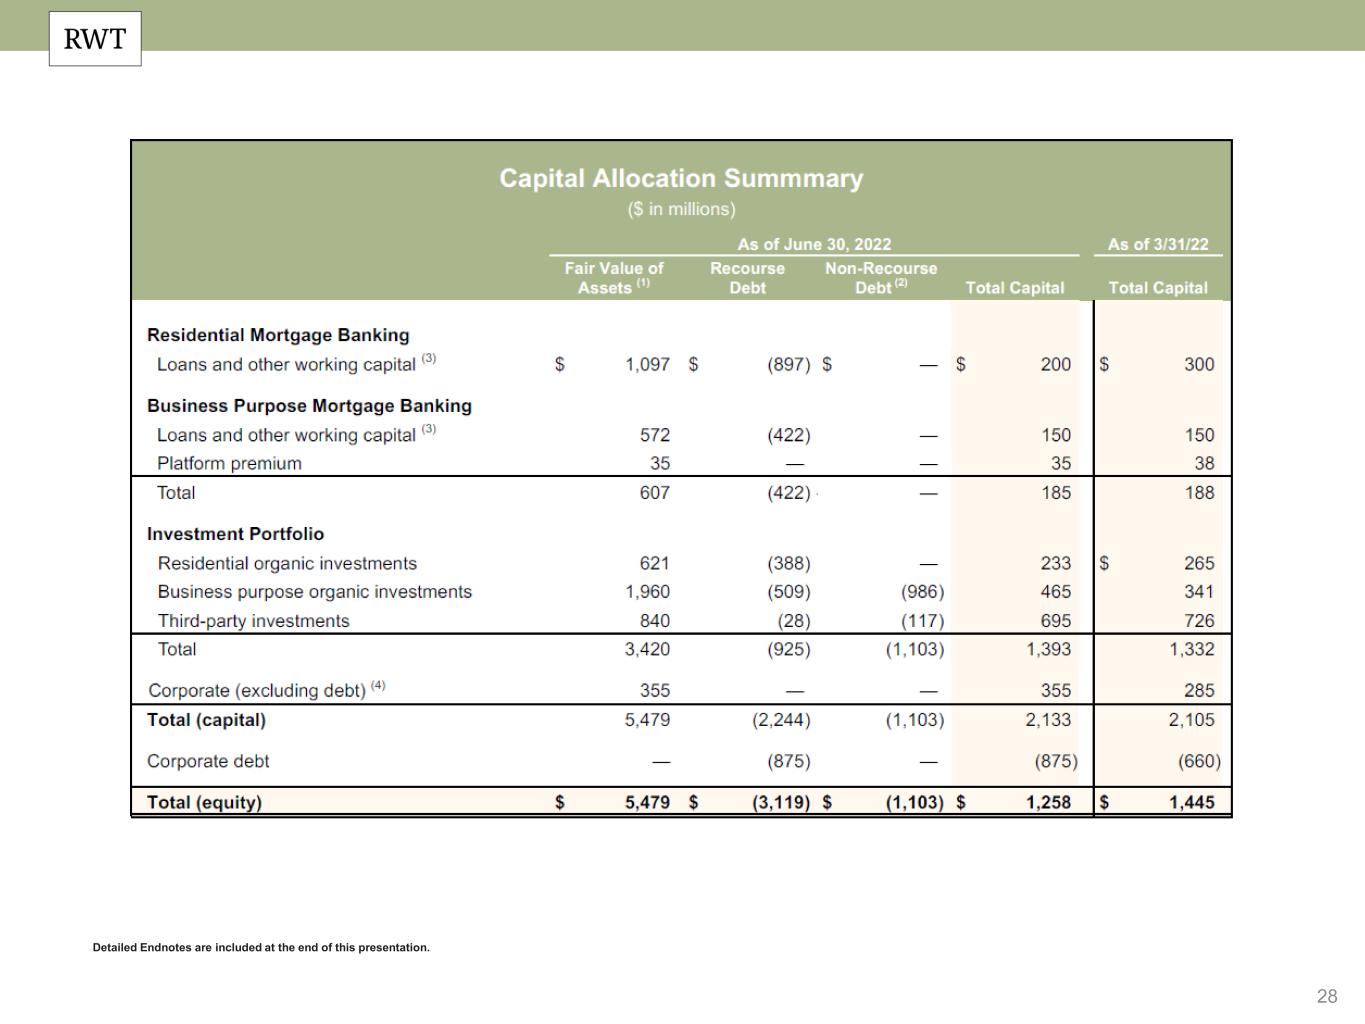Select the Recourse Debt column header
The image size is (1365, 1024).
click(747, 278)
